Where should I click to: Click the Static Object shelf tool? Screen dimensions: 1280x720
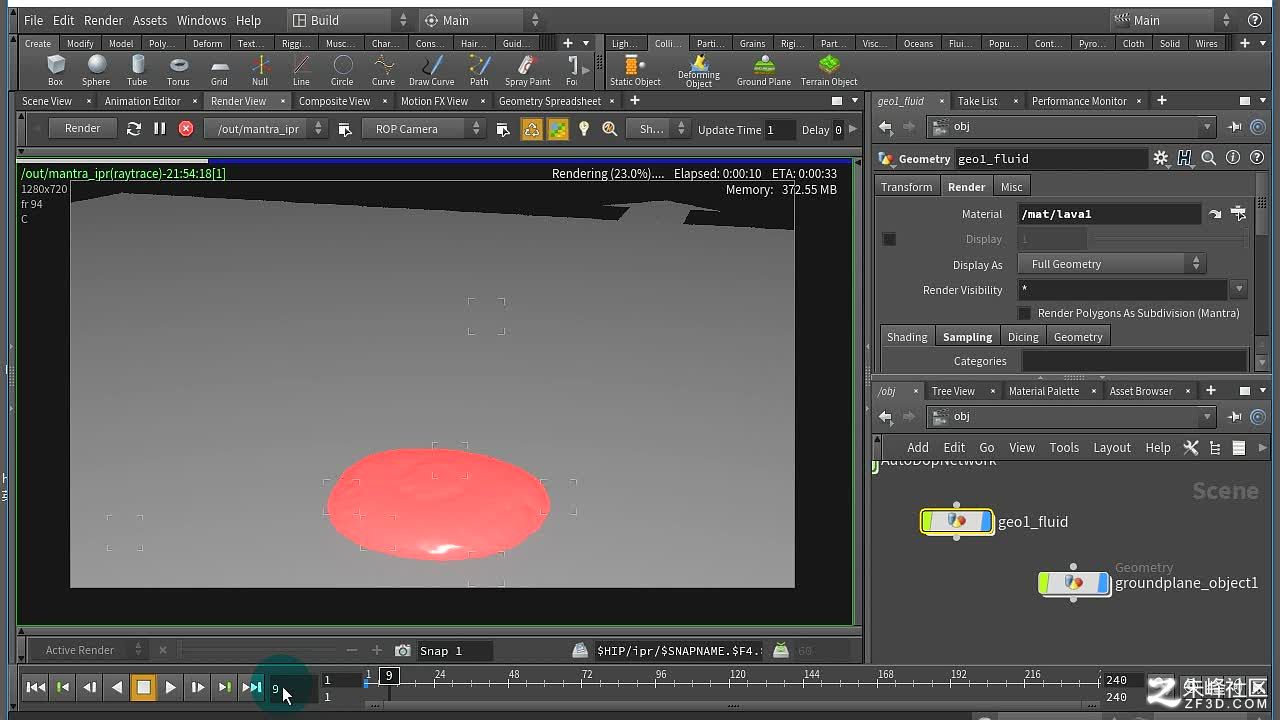coord(635,71)
